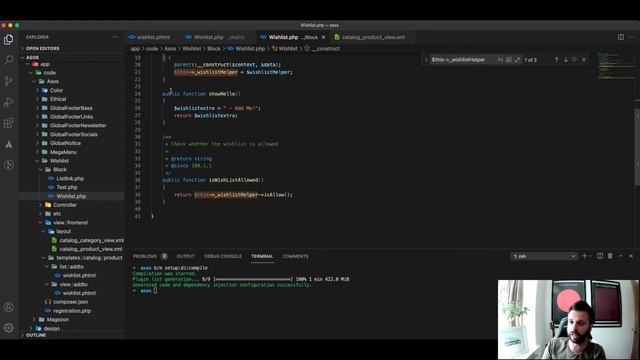Open Listlink.php in explorer
This screenshot has width=640, height=360.
[70, 178]
